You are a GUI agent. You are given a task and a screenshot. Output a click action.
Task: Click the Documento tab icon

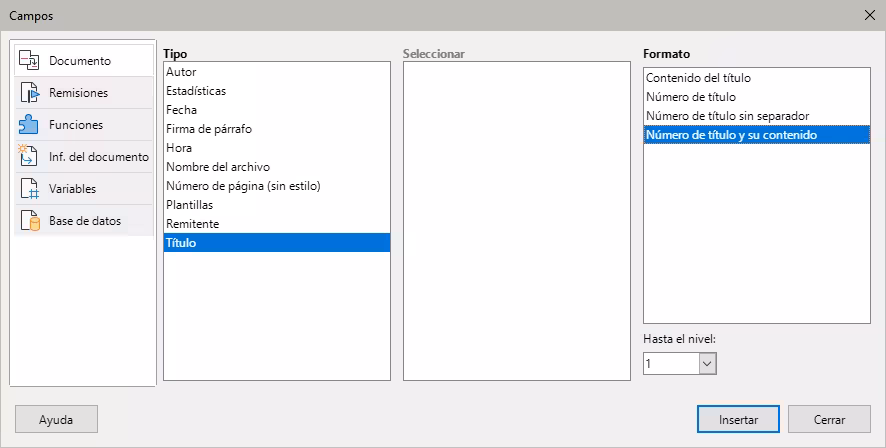[x=29, y=61]
